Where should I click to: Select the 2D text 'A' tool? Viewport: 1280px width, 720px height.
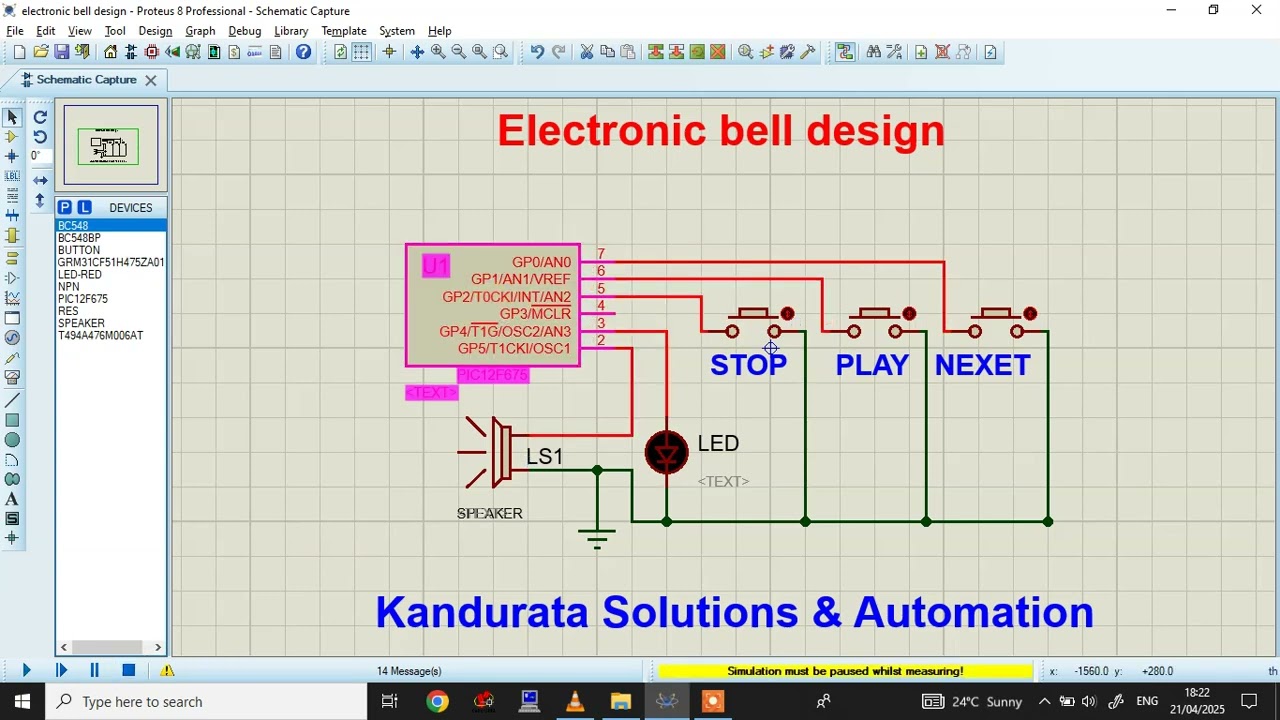(x=12, y=499)
